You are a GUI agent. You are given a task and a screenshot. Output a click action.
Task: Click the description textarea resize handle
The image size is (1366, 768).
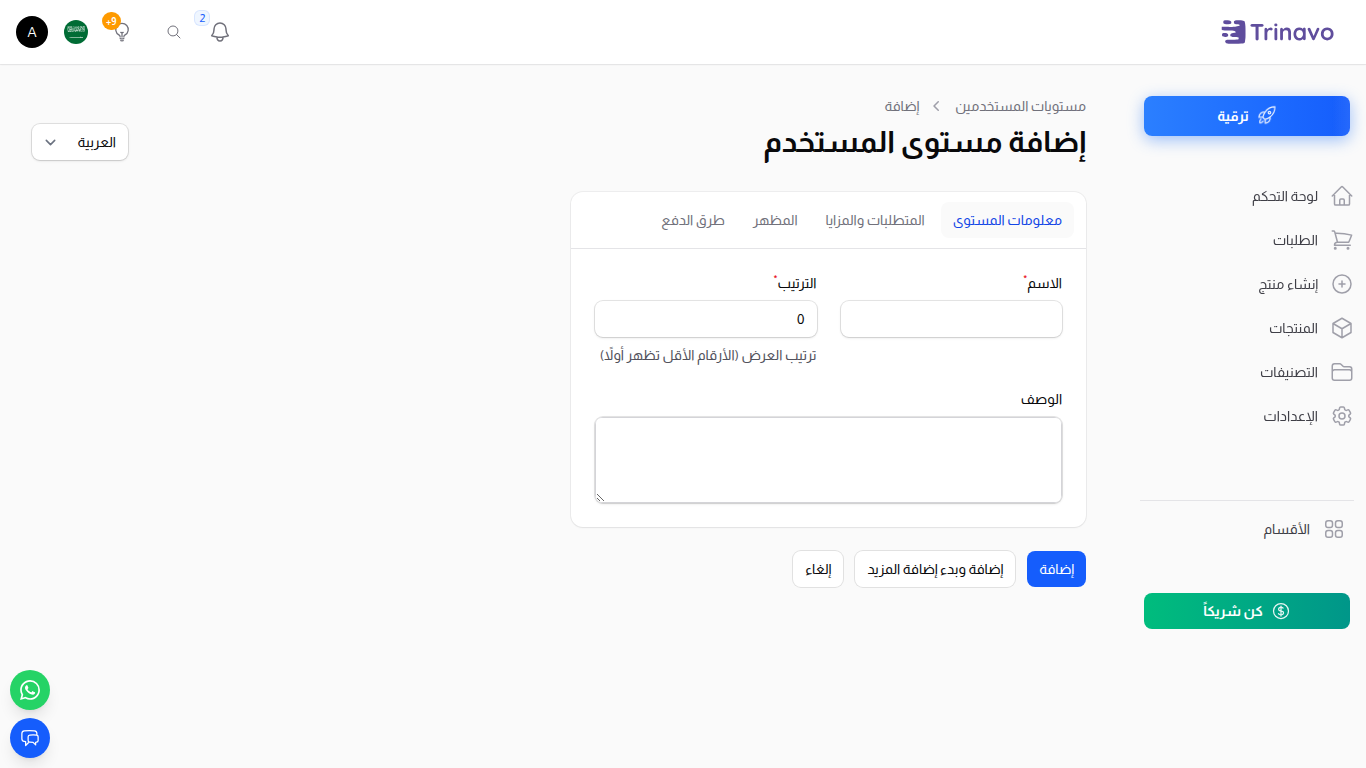pyautogui.click(x=600, y=497)
